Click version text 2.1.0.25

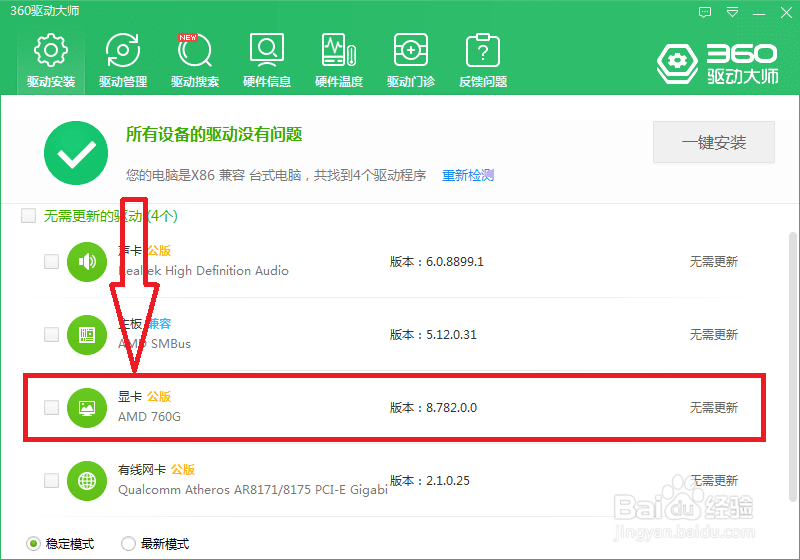tap(447, 480)
